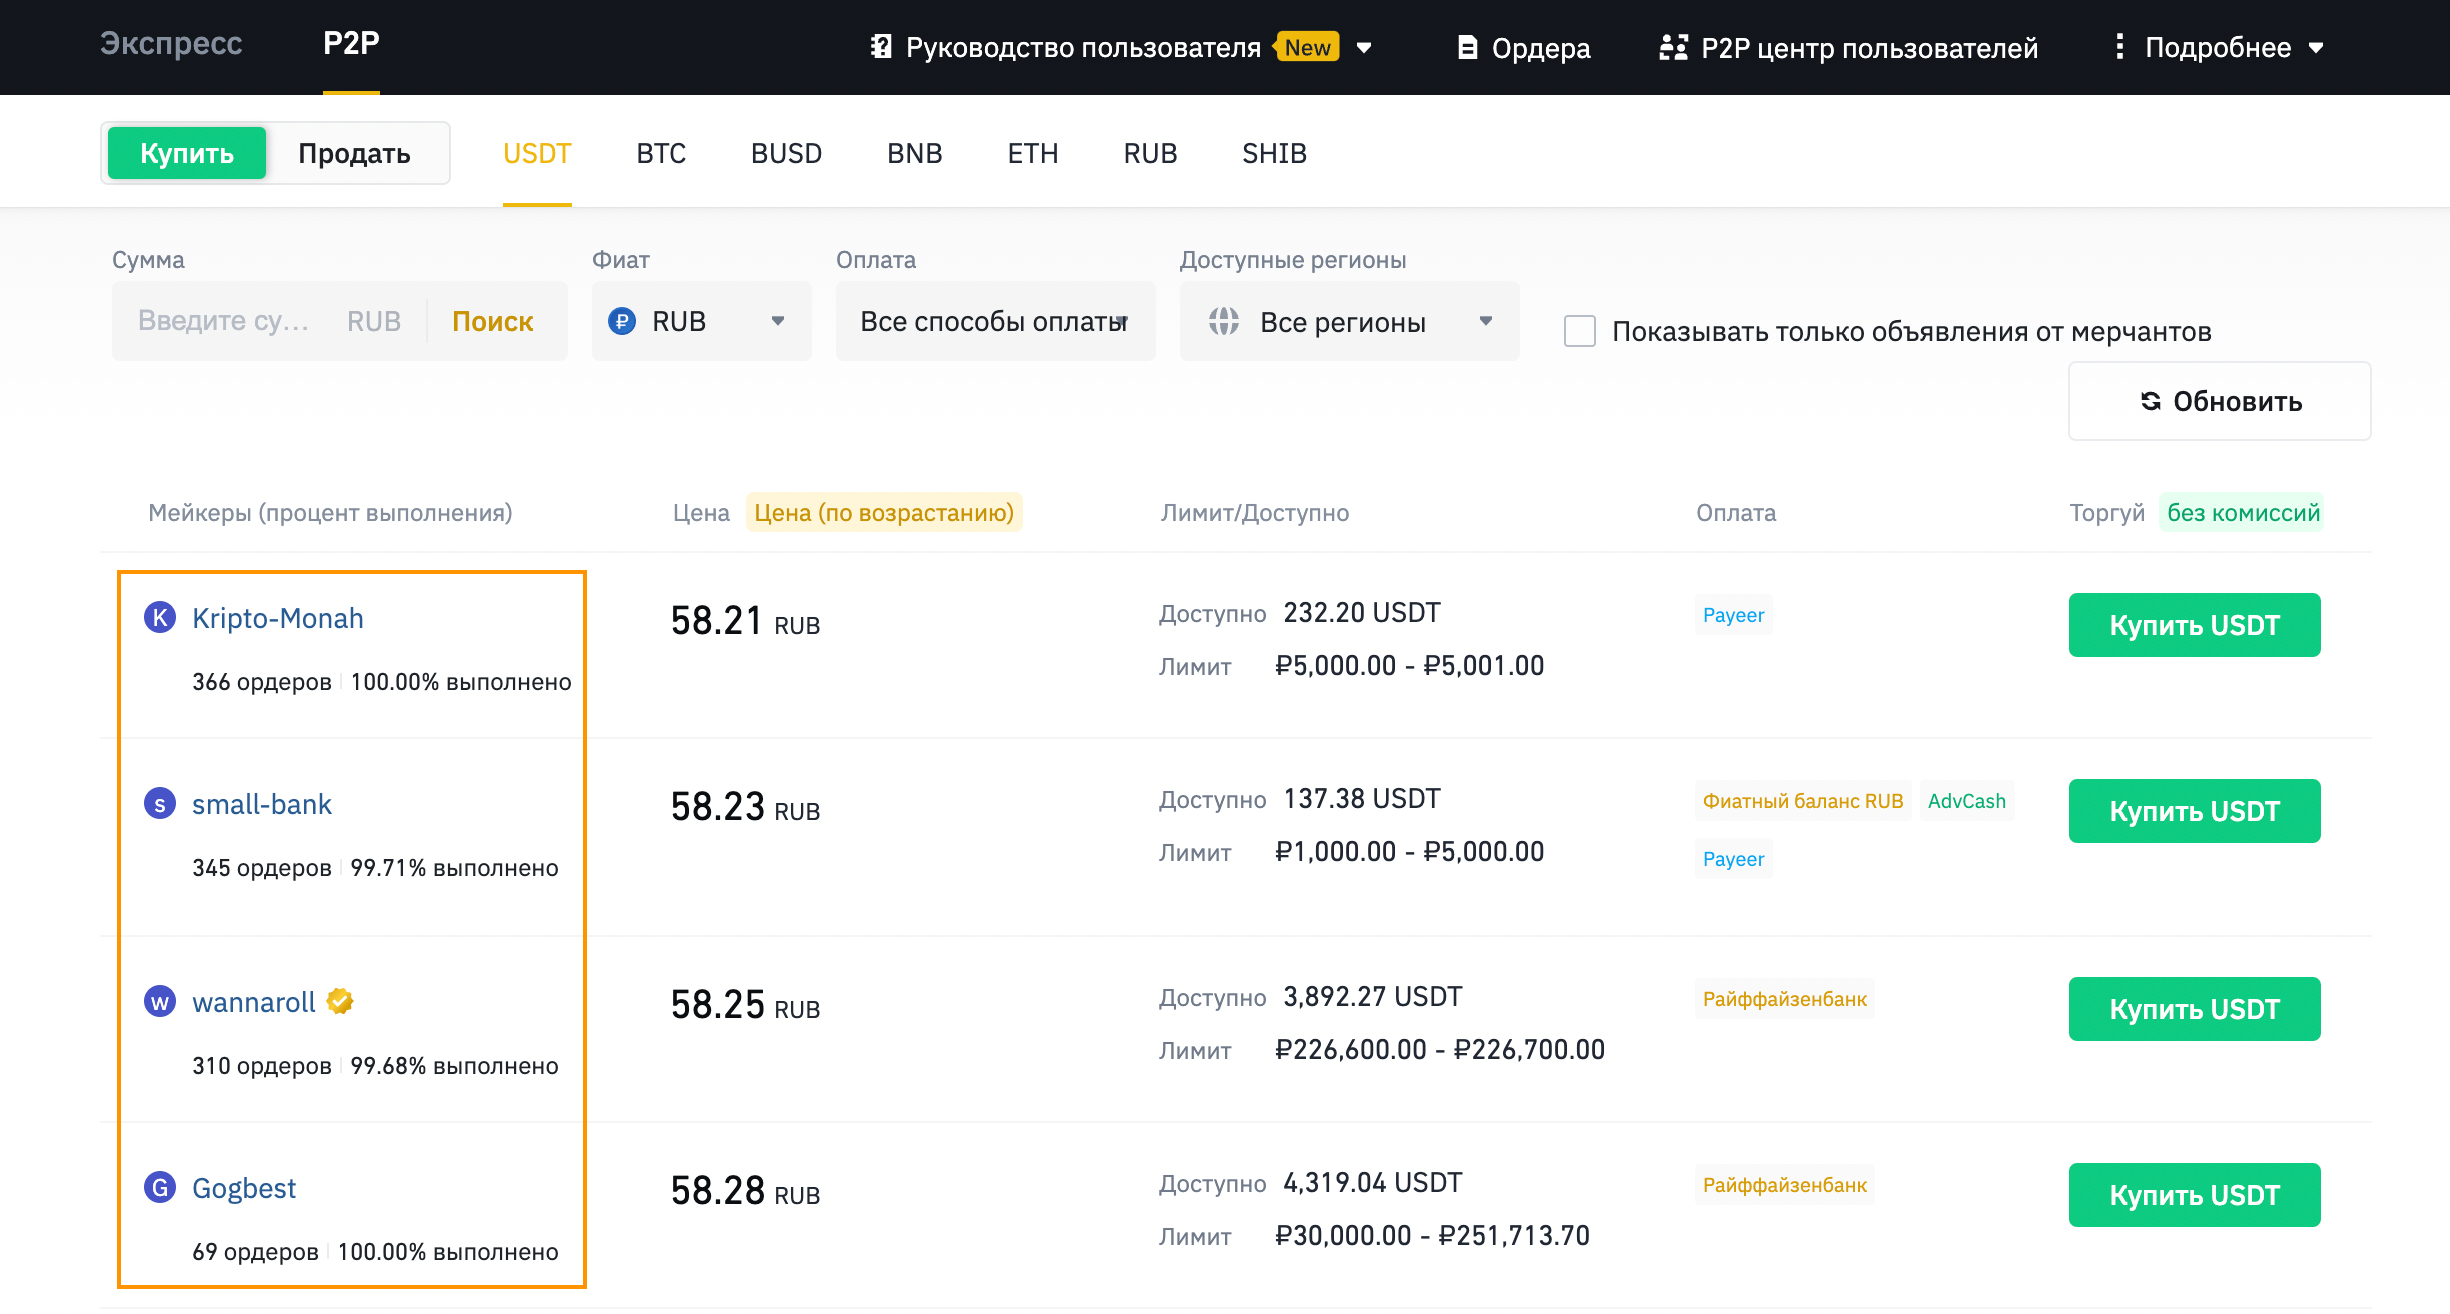Click the price ascending sort tag
Image resolution: width=2450 pixels, height=1314 pixels.
(x=883, y=512)
